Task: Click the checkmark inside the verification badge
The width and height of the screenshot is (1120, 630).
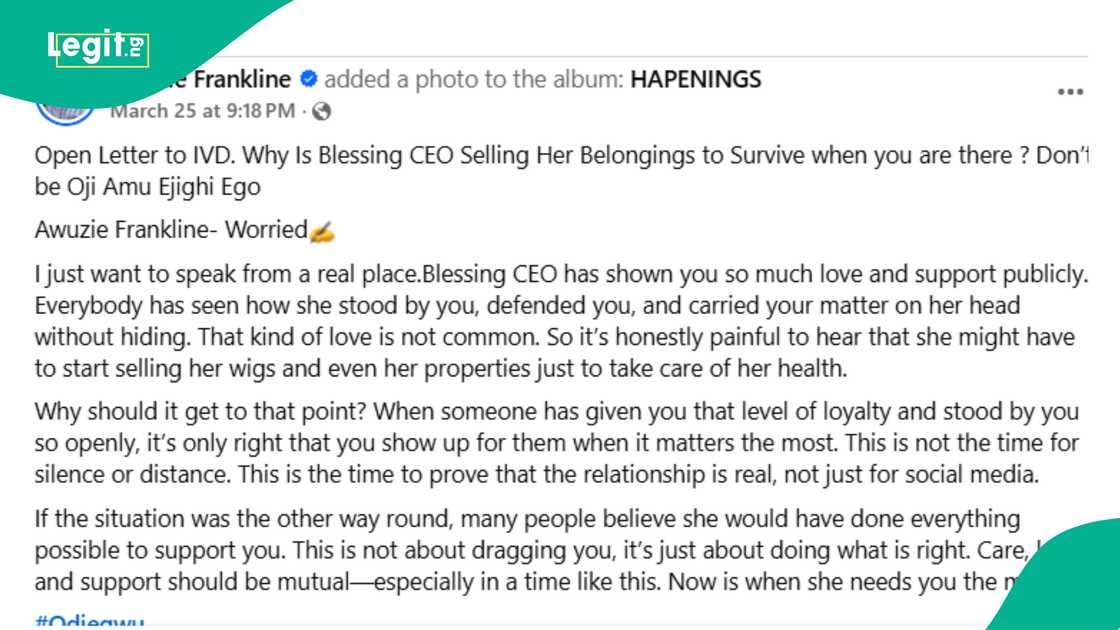Action: coord(308,79)
